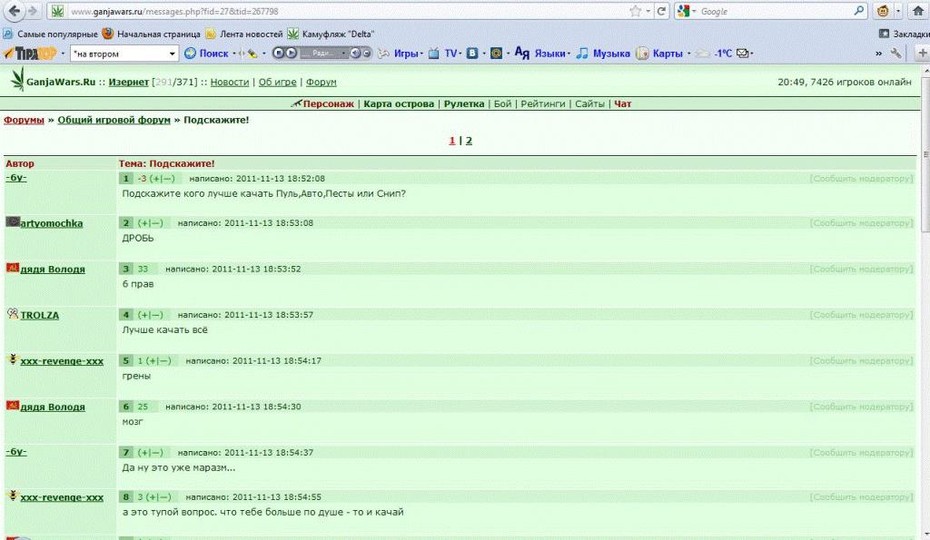Run search with the magnifier icon in Google box
The height and width of the screenshot is (540, 930).
click(x=859, y=11)
